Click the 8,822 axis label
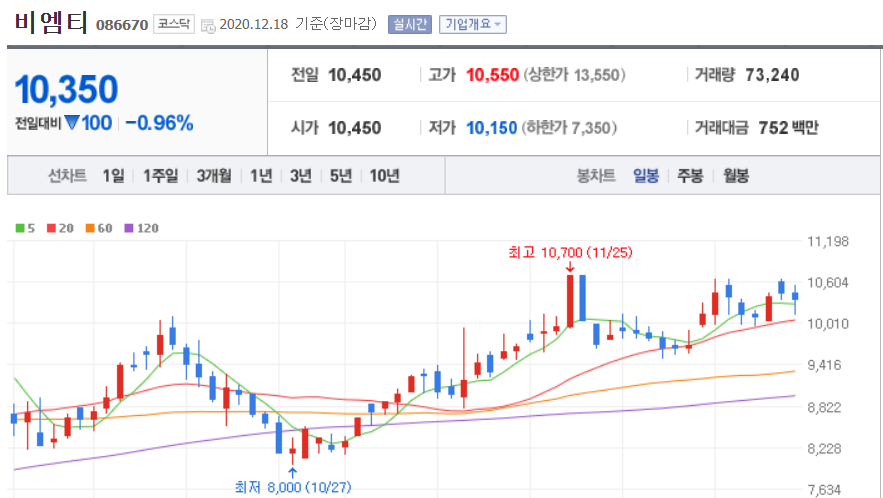 click(x=824, y=407)
